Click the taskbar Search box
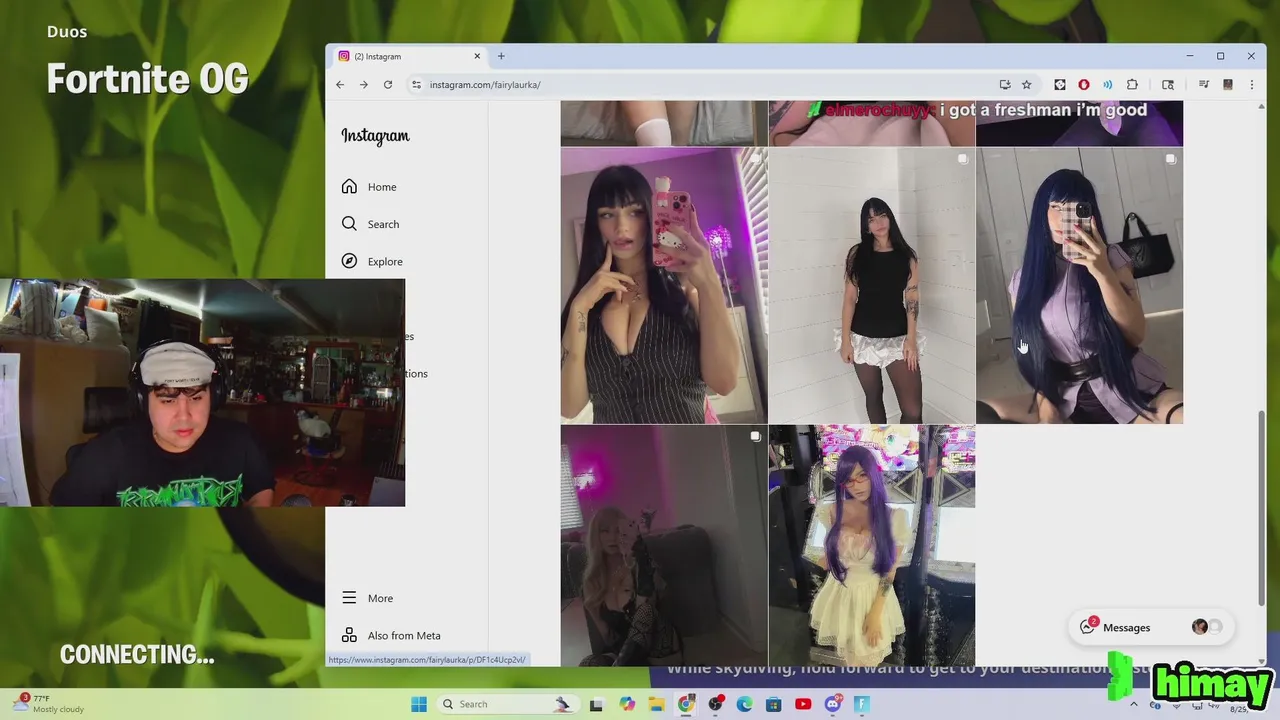1280x720 pixels. point(507,704)
